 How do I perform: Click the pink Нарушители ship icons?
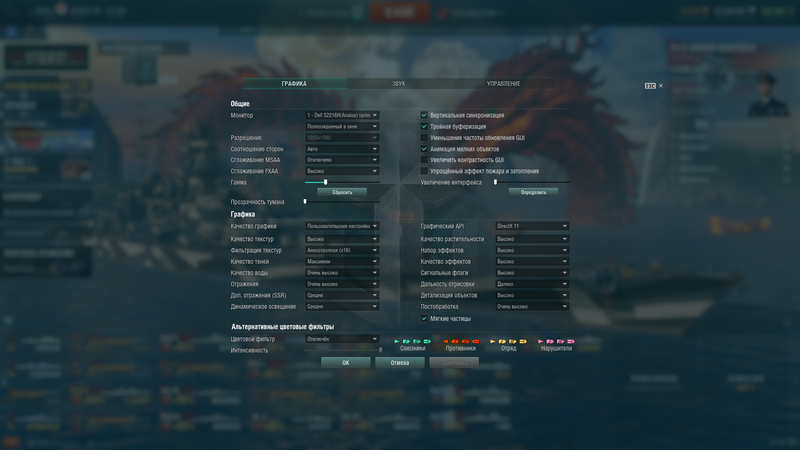click(x=556, y=341)
